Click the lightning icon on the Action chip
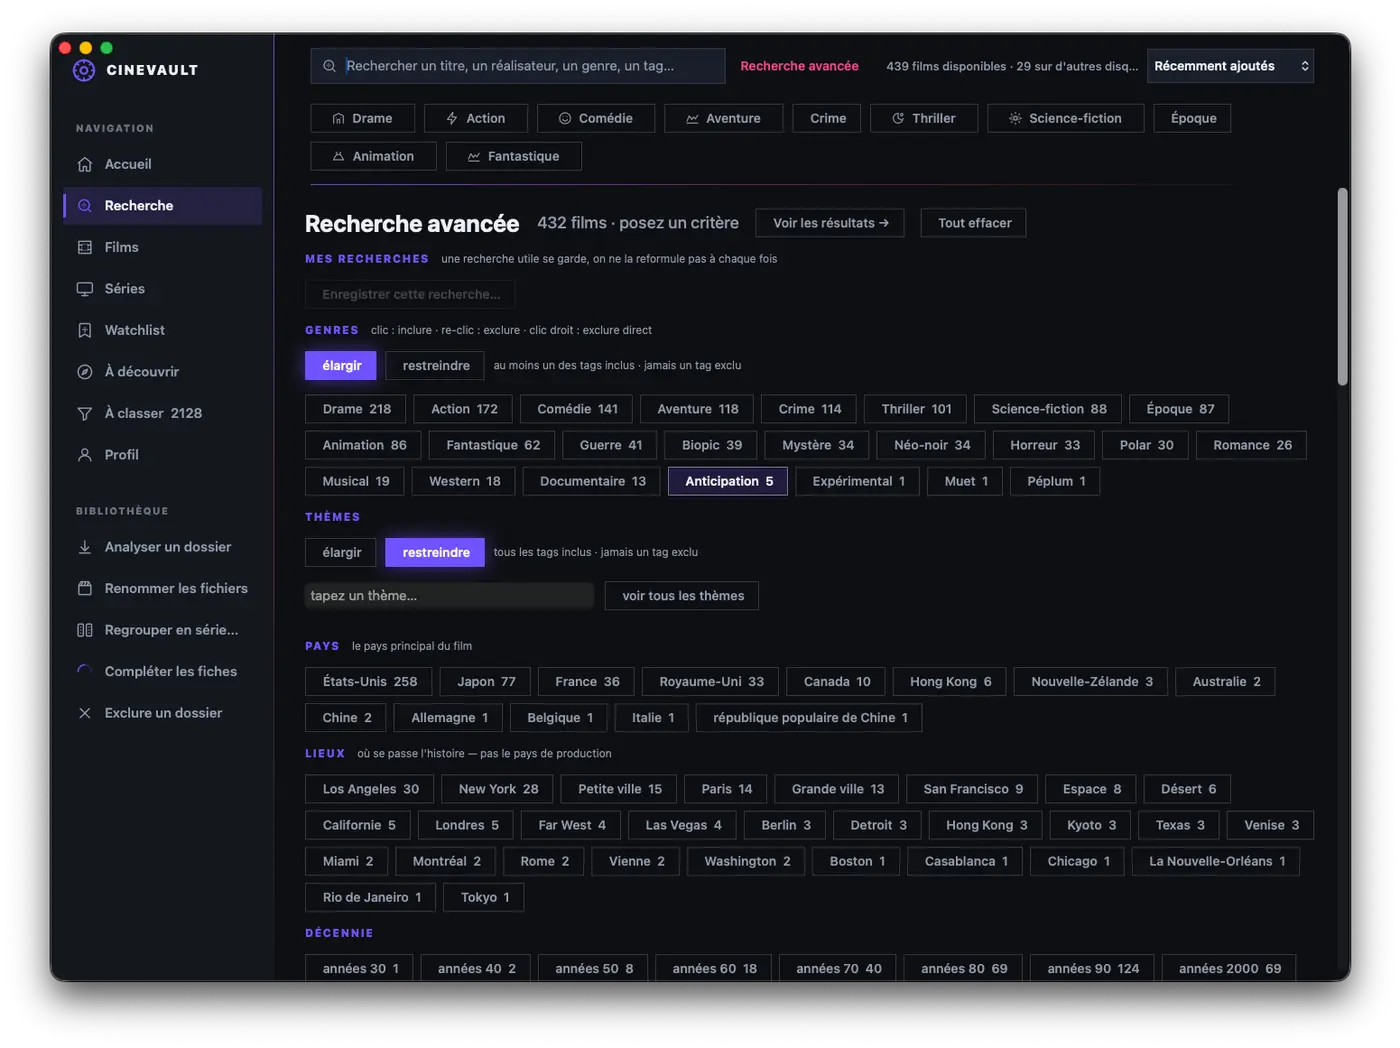Image resolution: width=1400 pixels, height=1048 pixels. tap(452, 118)
